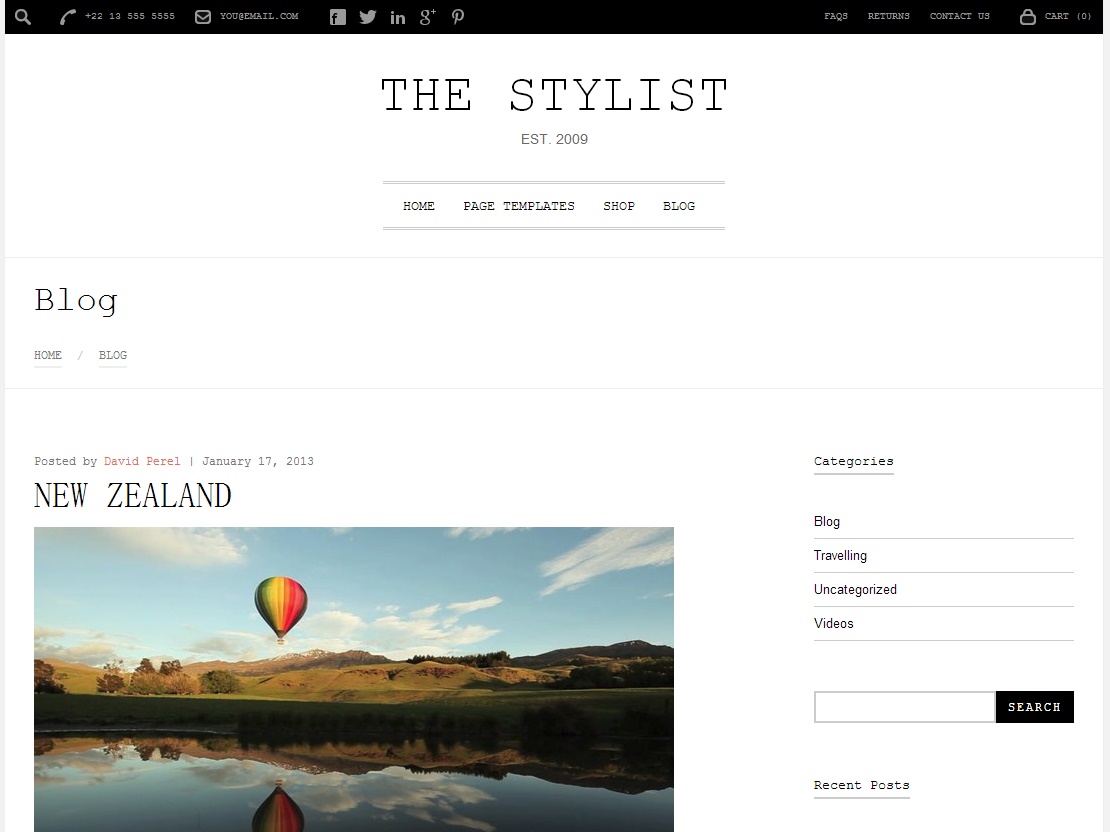This screenshot has width=1110, height=832.
Task: Open the Pinterest social icon
Action: click(458, 17)
